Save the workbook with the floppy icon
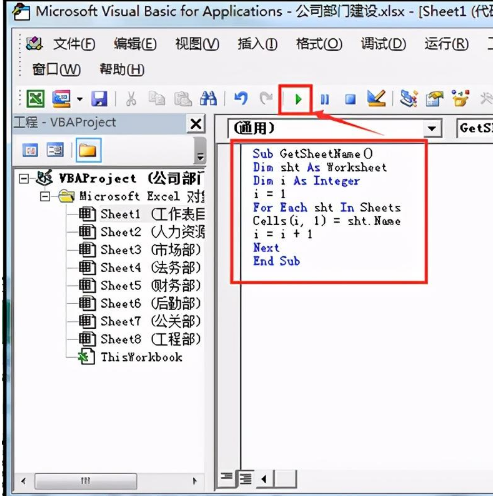This screenshot has height=496, width=493. click(x=99, y=99)
